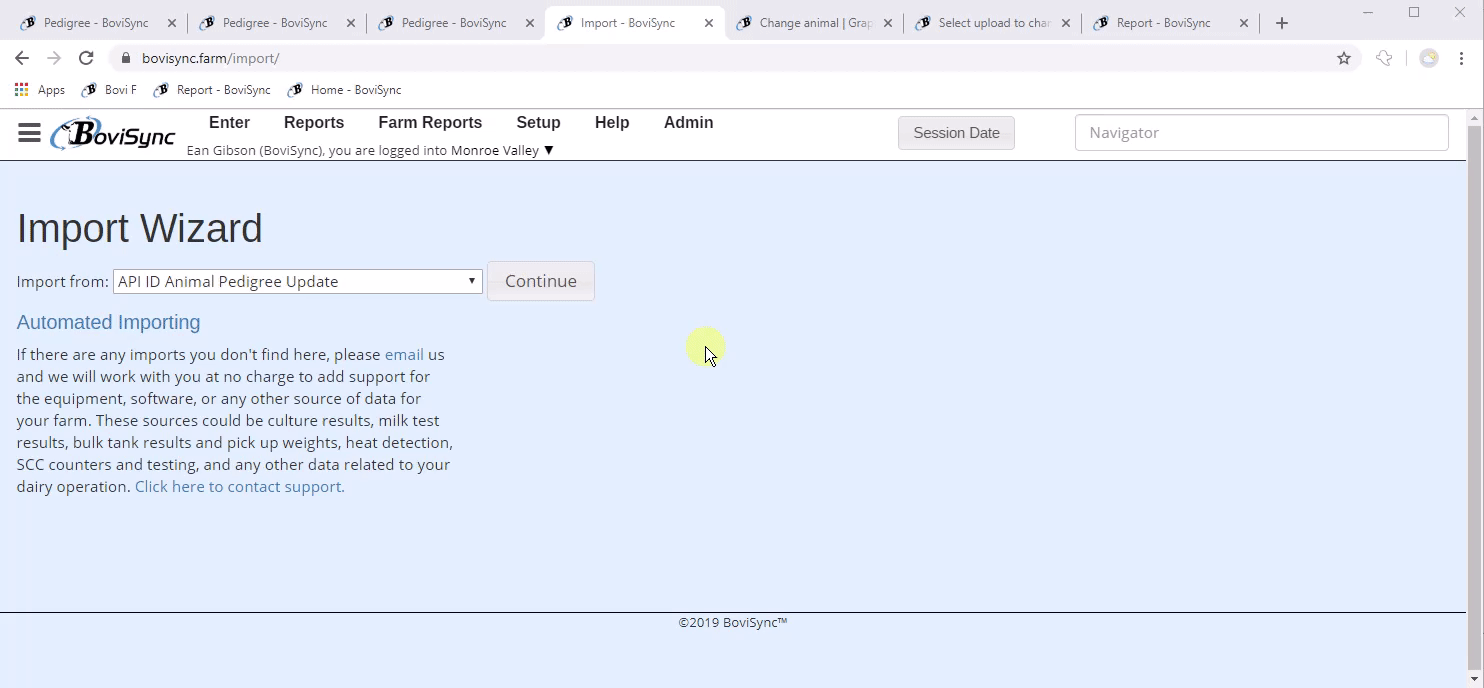This screenshot has width=1484, height=688.
Task: Open the Help menu
Action: [612, 122]
